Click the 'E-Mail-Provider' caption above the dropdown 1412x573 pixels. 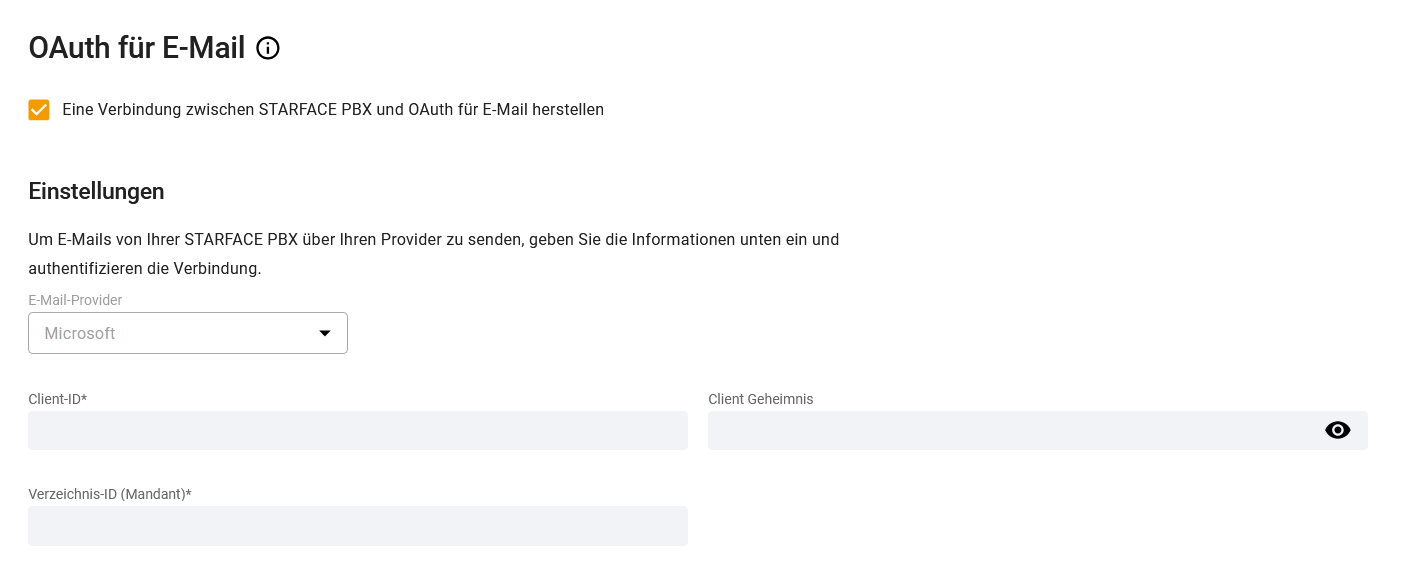coord(76,300)
